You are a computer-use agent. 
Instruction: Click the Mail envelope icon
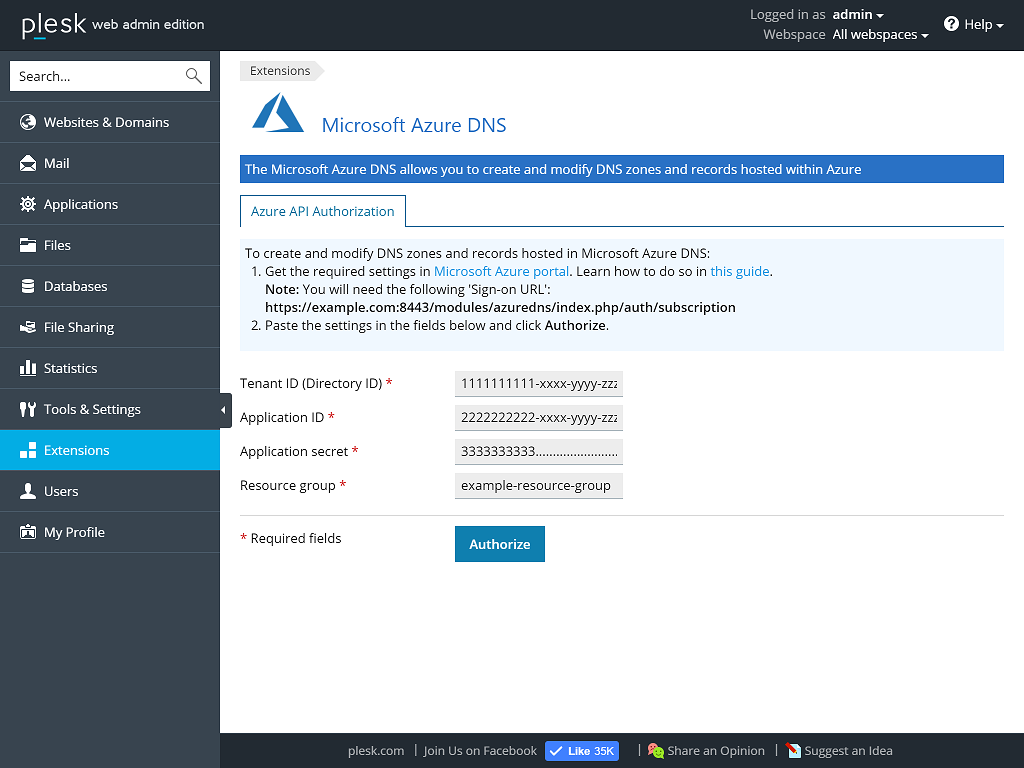(28, 163)
